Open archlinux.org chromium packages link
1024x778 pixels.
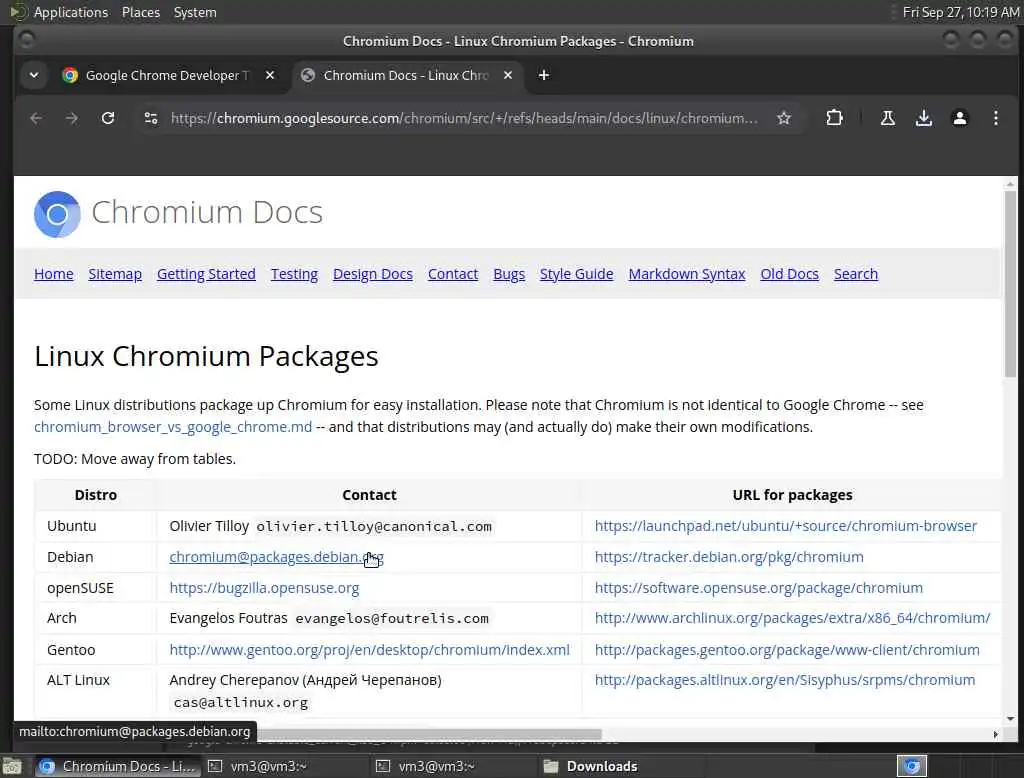pyautogui.click(x=792, y=618)
